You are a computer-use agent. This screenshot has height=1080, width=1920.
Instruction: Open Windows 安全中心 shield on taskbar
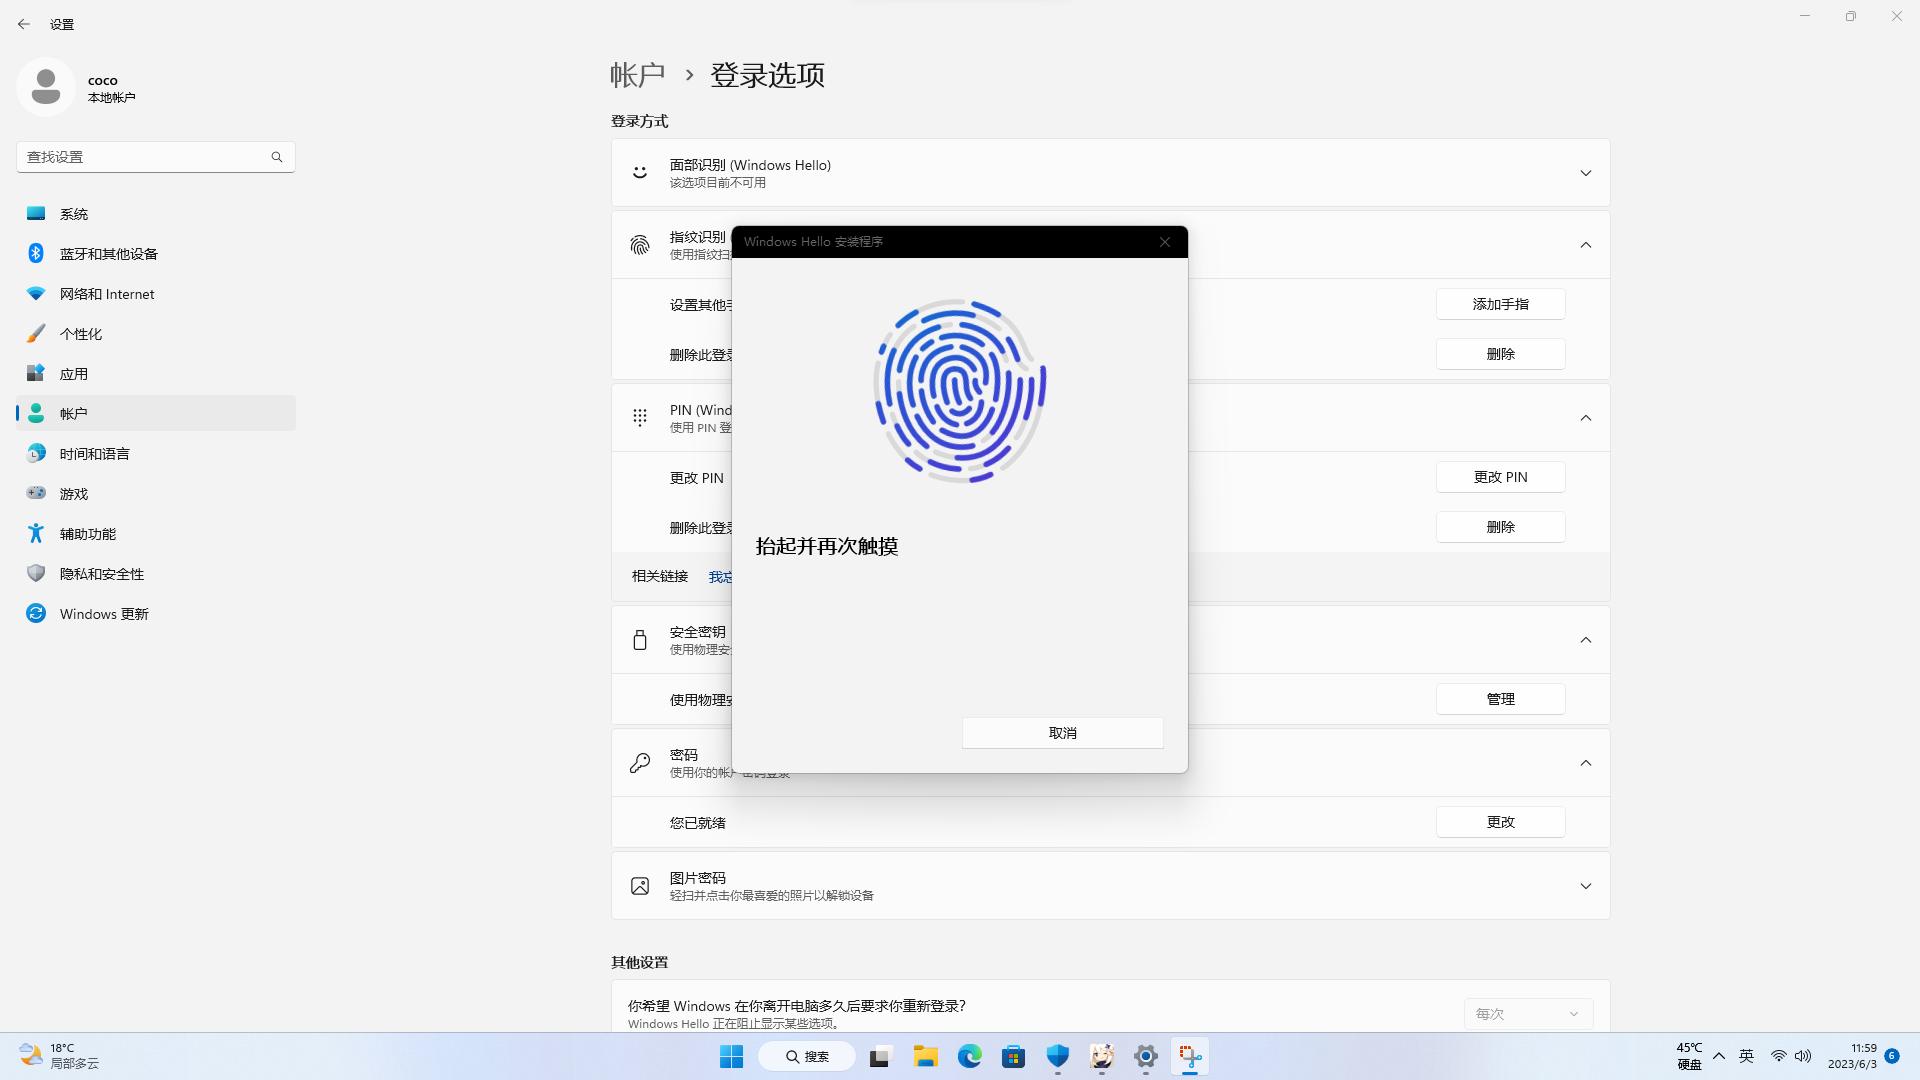click(1057, 1056)
